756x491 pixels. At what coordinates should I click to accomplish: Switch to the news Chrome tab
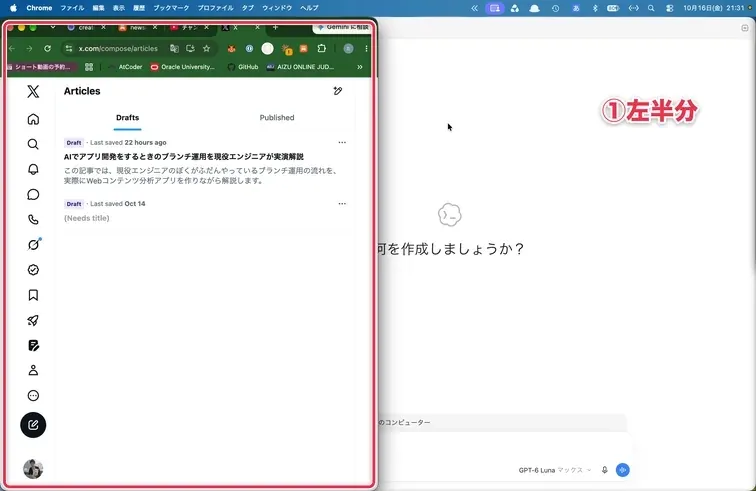point(137,27)
